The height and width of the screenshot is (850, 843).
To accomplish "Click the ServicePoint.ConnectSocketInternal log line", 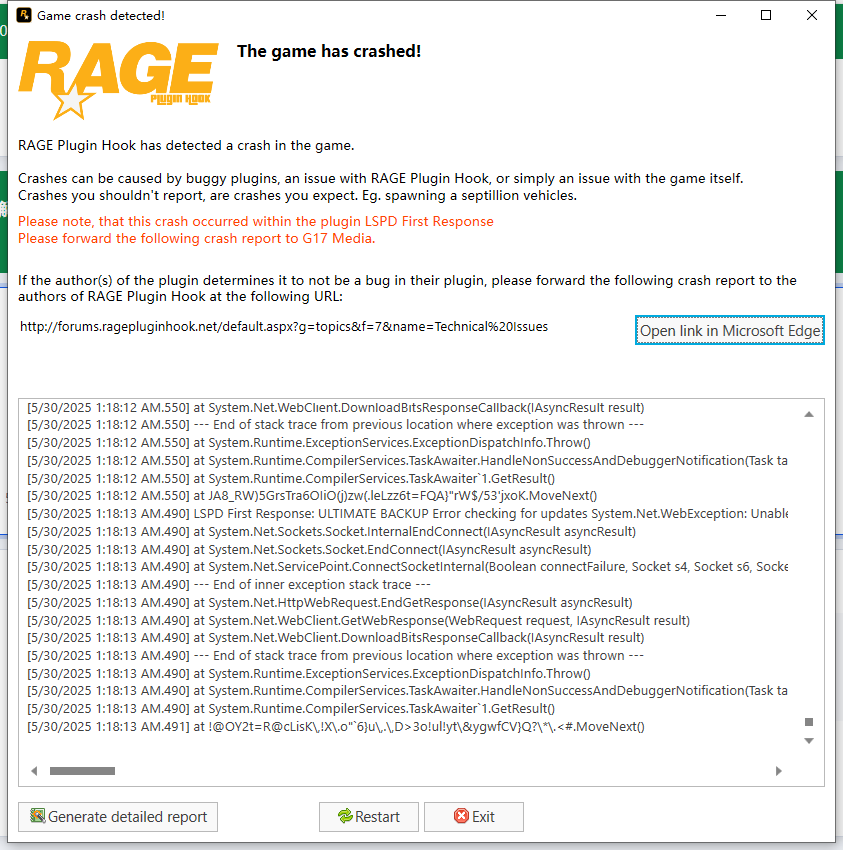I will (x=407, y=566).
